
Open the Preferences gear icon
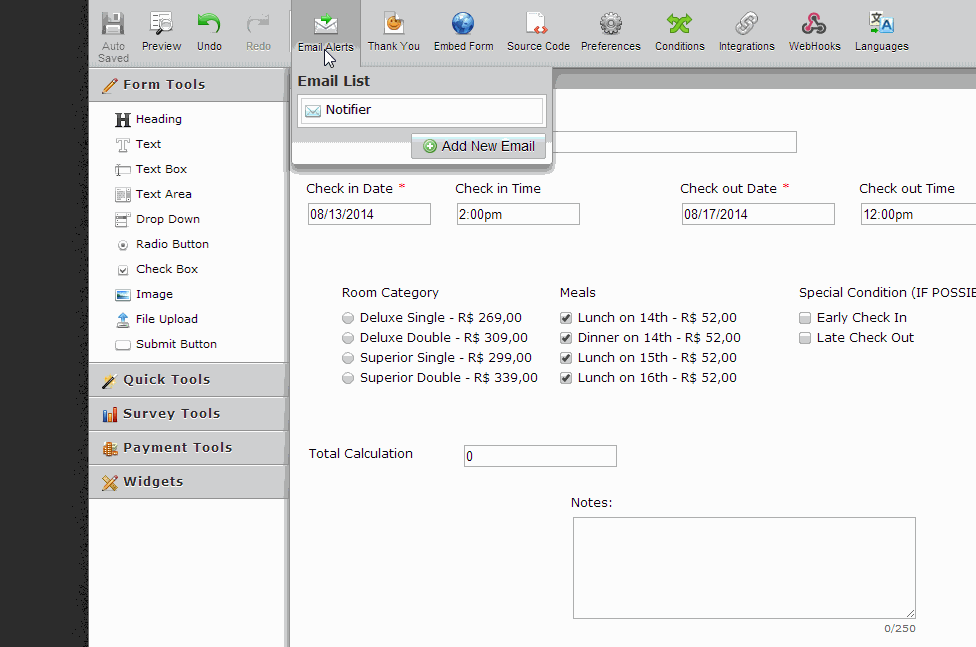pyautogui.click(x=610, y=31)
